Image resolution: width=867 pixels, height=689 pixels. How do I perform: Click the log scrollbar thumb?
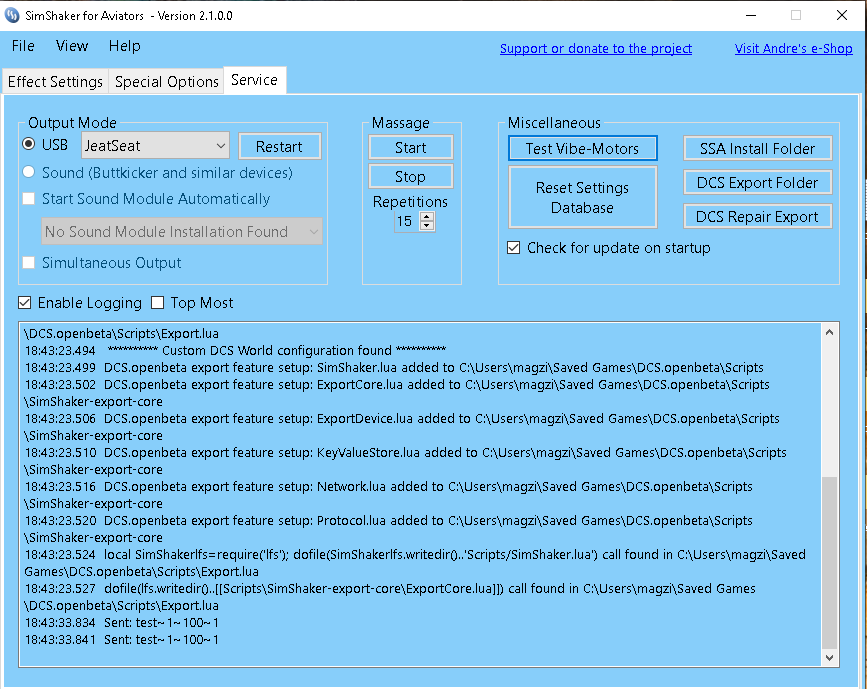pyautogui.click(x=829, y=562)
